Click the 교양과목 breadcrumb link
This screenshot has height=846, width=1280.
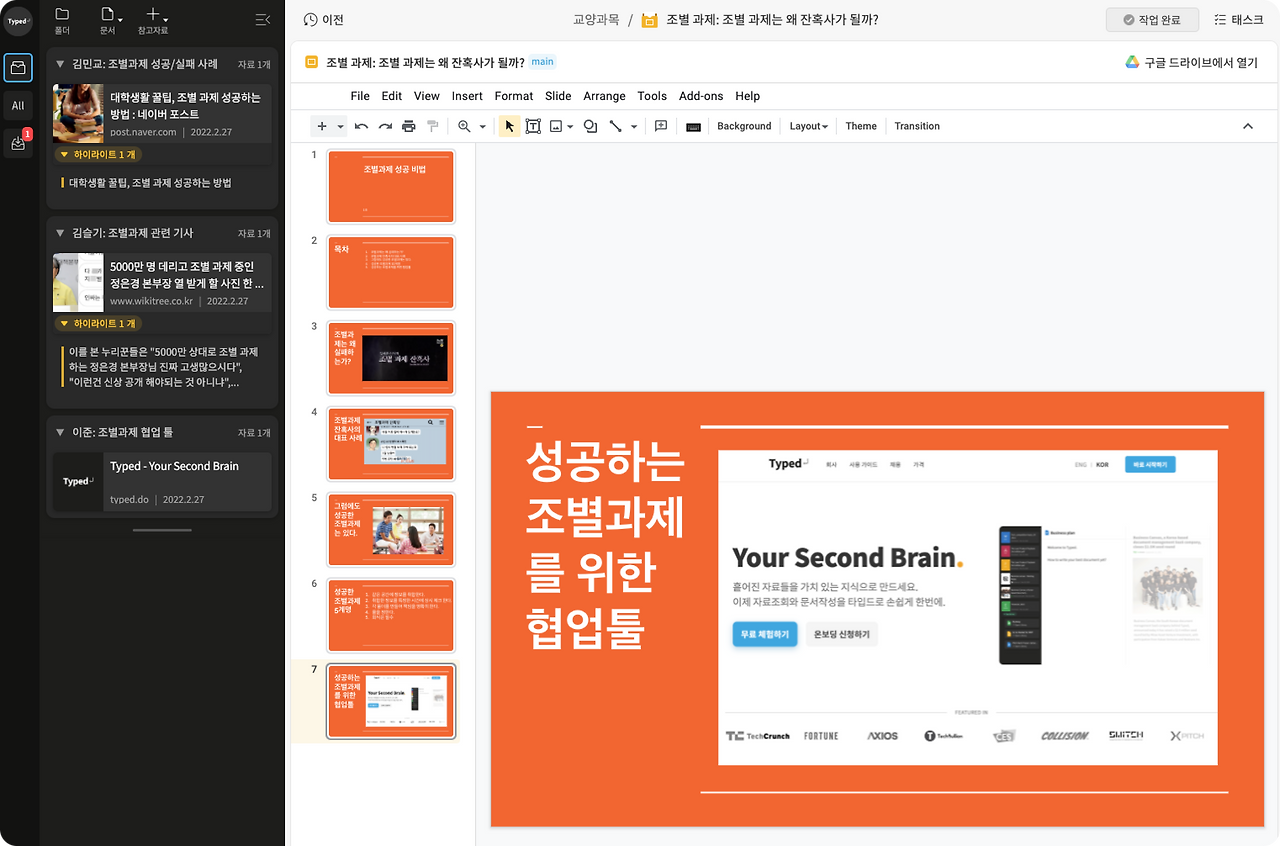click(596, 19)
